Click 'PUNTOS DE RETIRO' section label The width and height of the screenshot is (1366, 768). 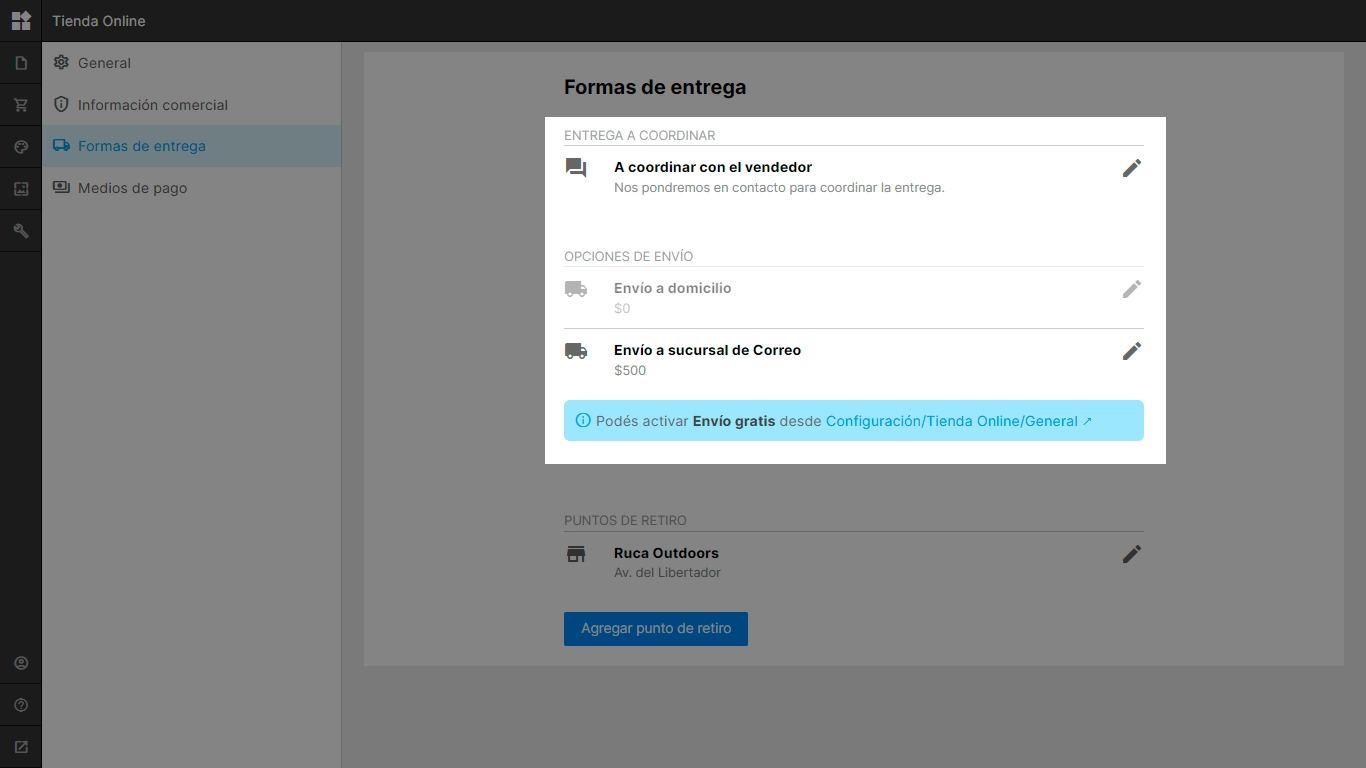tap(625, 520)
